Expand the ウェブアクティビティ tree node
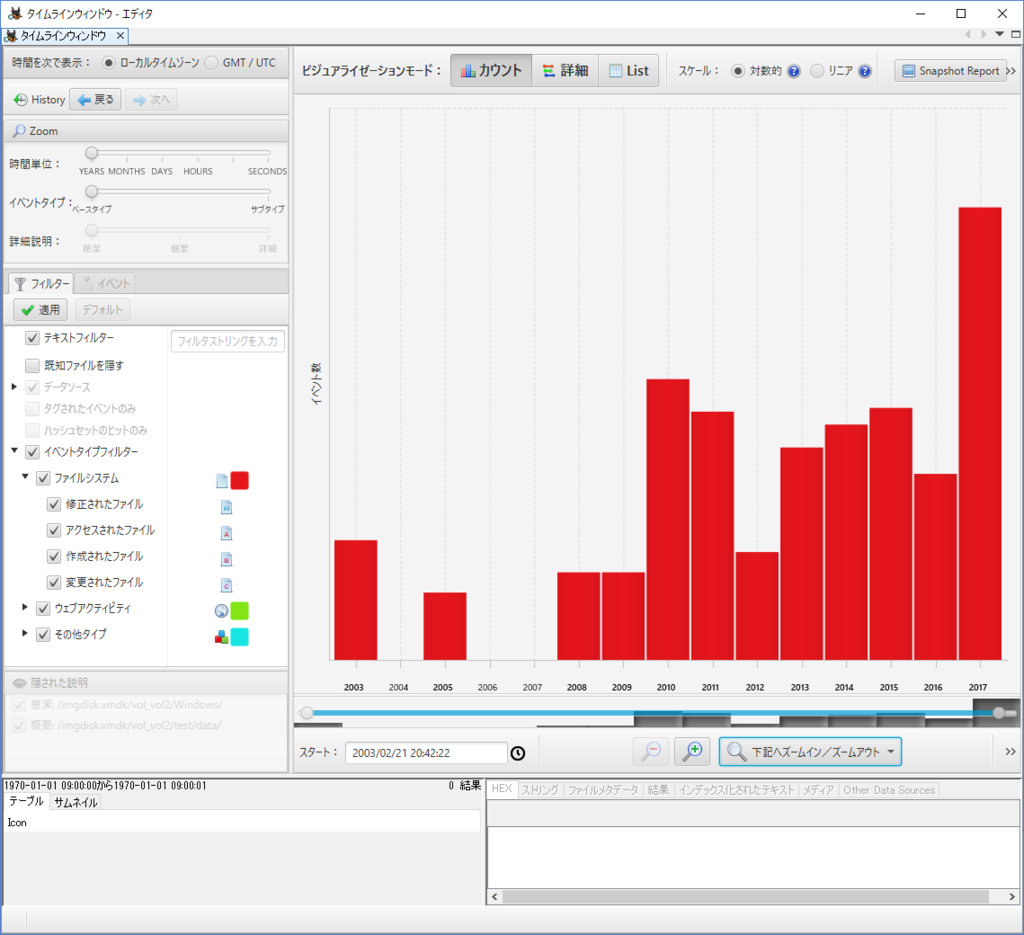 point(25,607)
